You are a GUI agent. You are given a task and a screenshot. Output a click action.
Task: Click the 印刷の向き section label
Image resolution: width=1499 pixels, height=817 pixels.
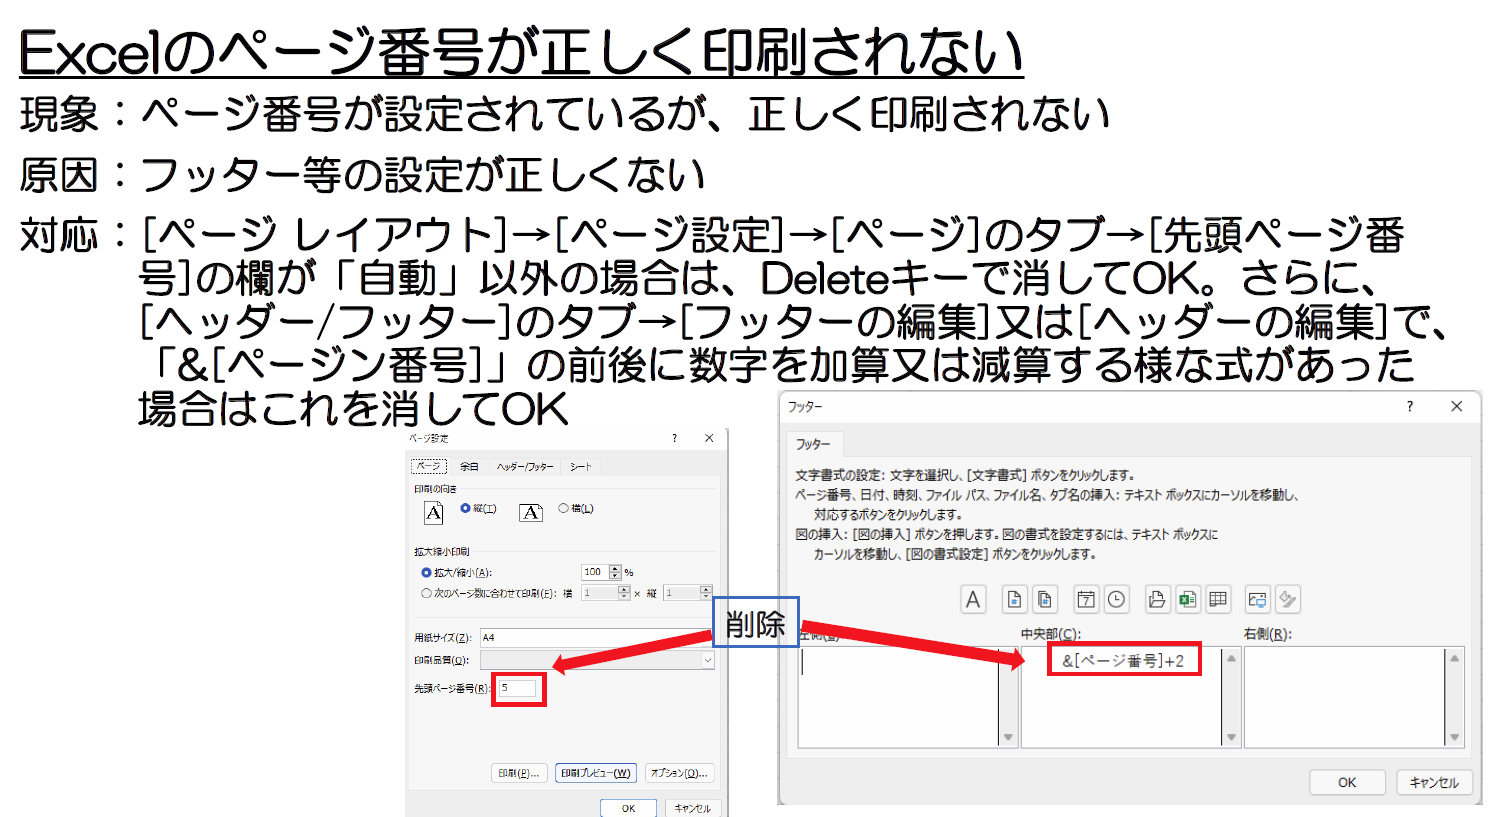(x=435, y=489)
